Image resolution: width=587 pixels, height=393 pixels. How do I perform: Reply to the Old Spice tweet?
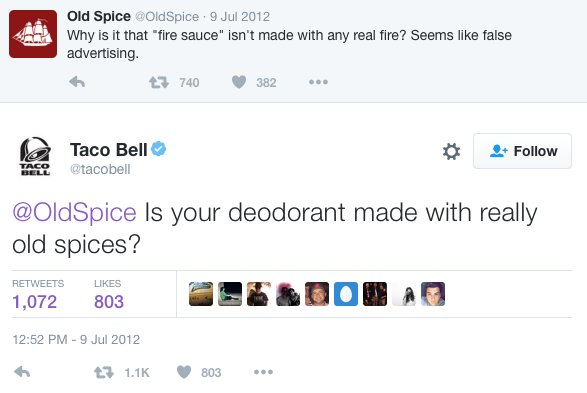[77, 82]
